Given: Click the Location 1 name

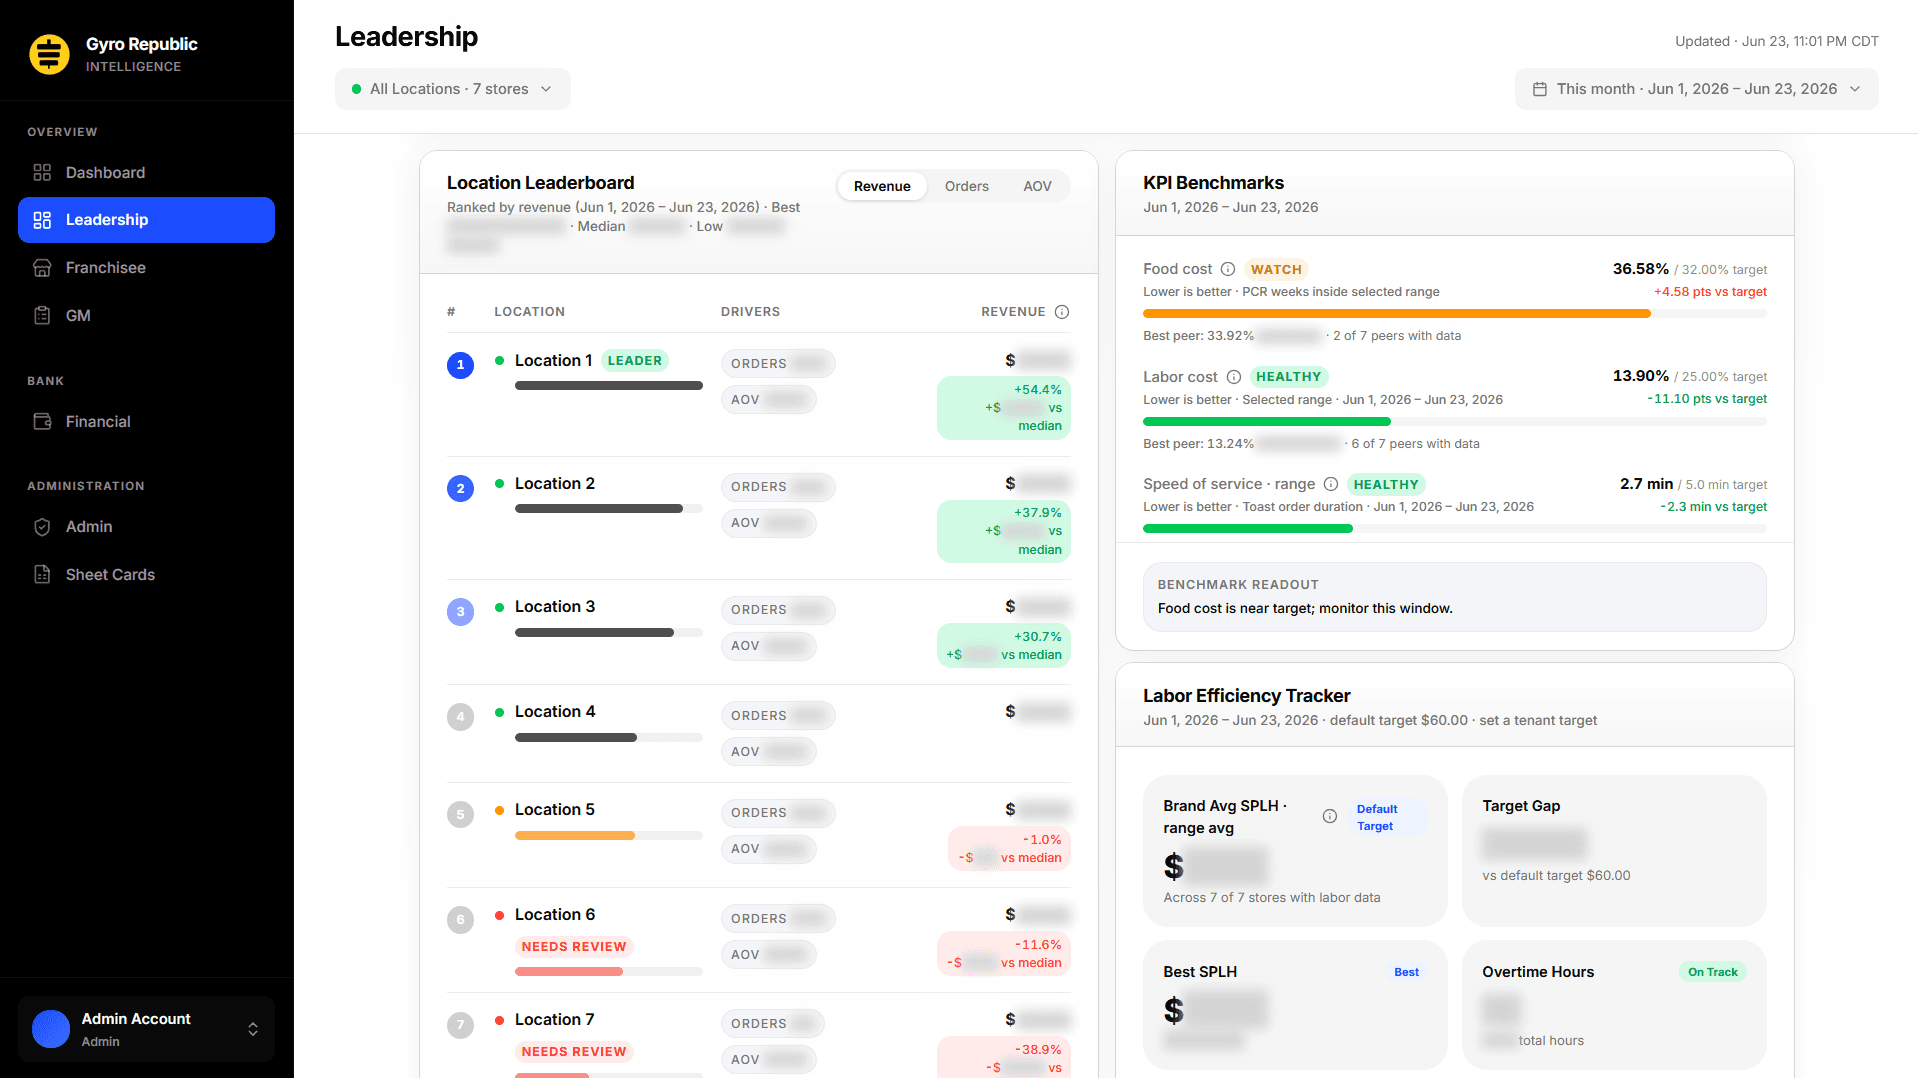Looking at the screenshot, I should tap(553, 361).
